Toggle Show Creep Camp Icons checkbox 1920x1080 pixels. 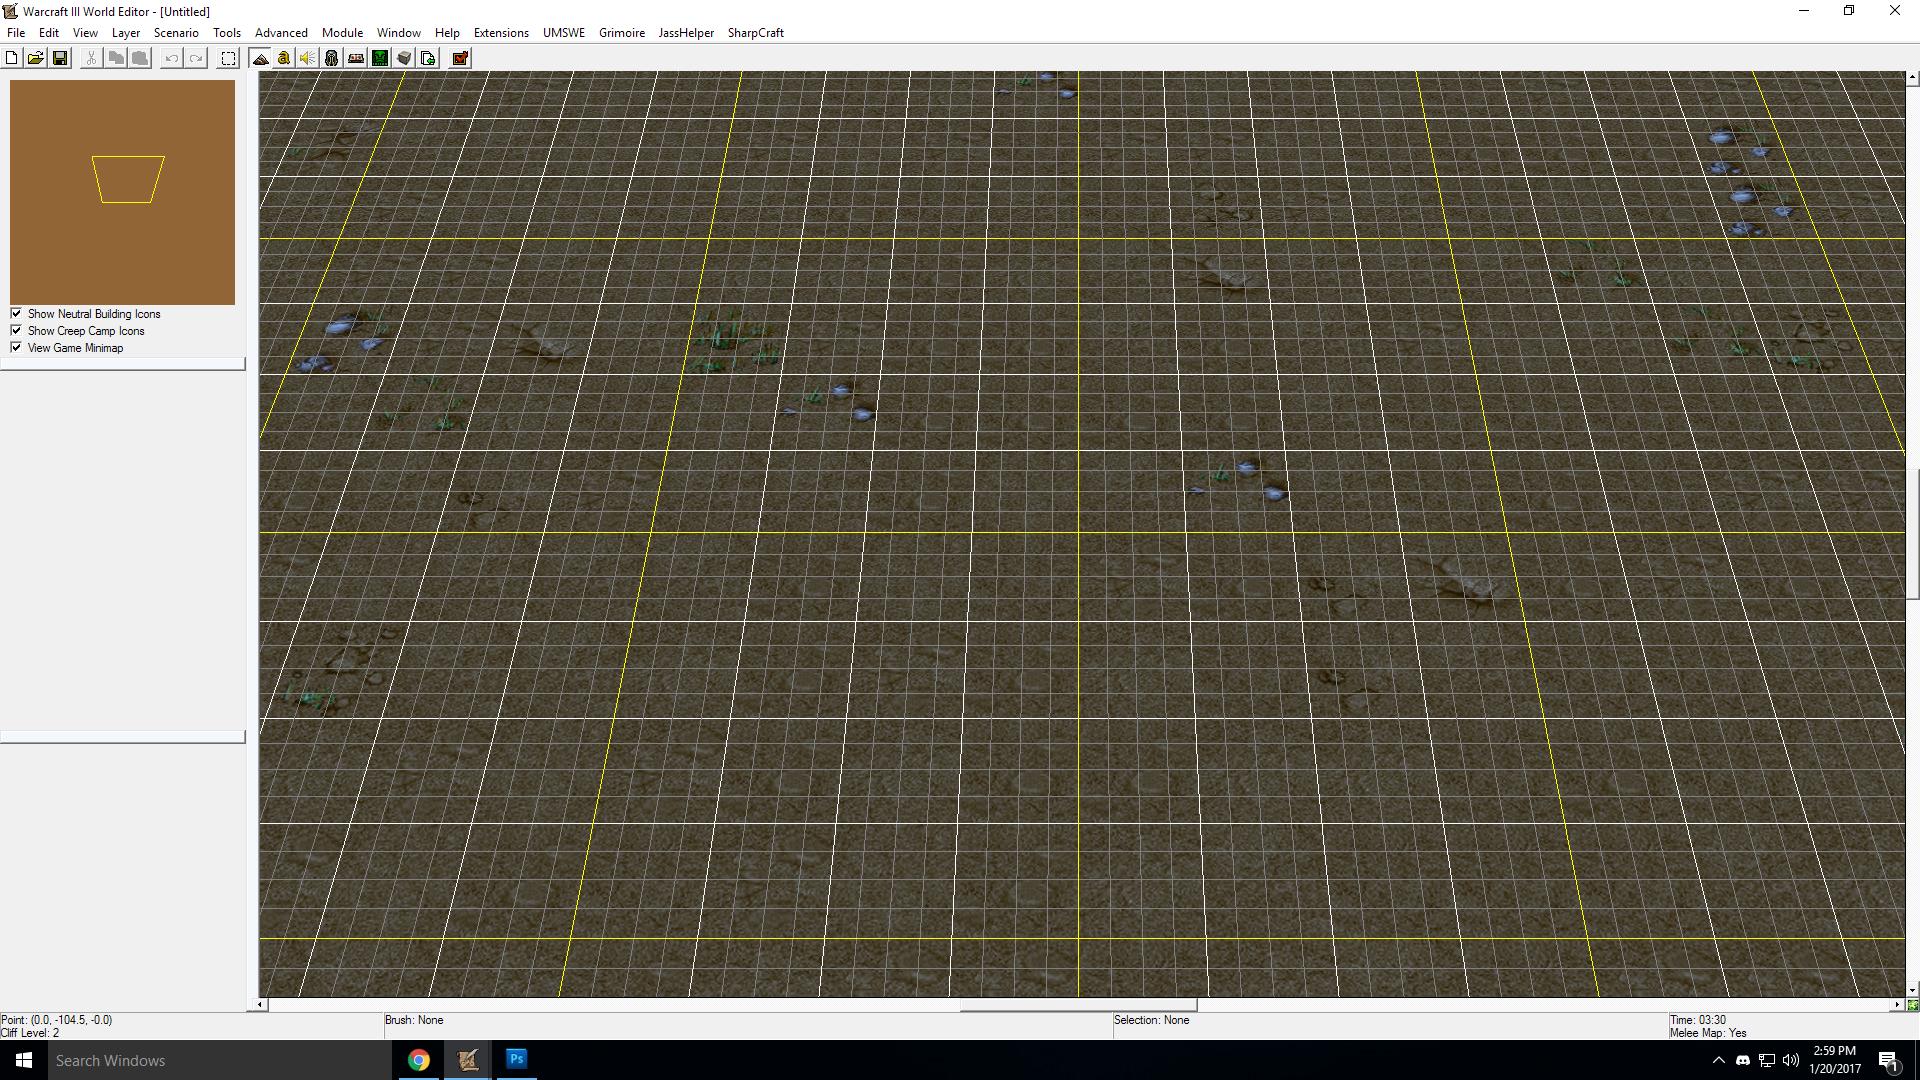coord(16,330)
